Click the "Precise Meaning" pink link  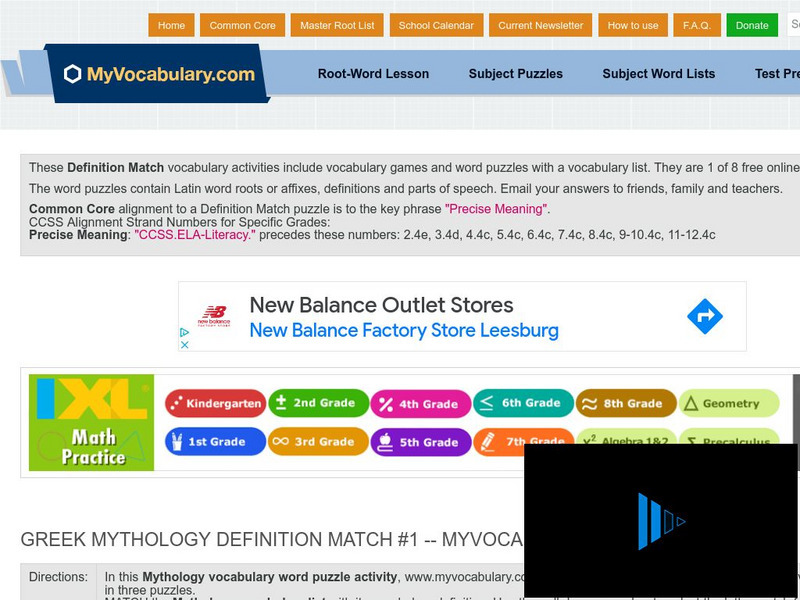(496, 209)
